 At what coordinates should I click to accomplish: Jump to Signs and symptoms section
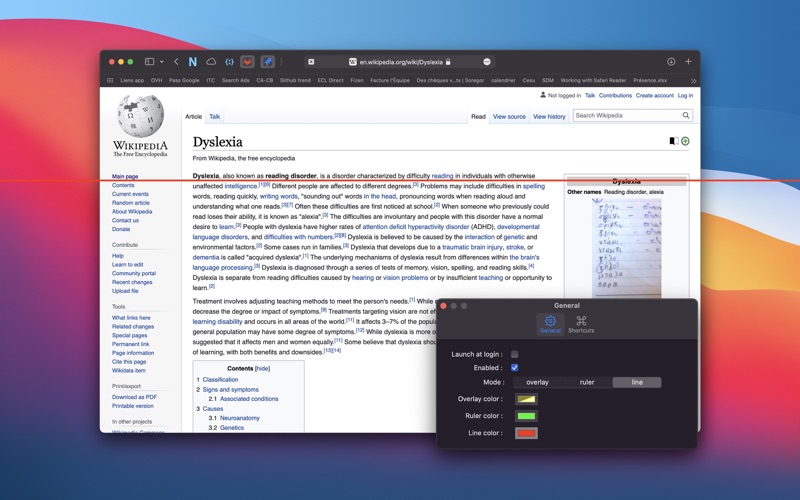(231, 389)
